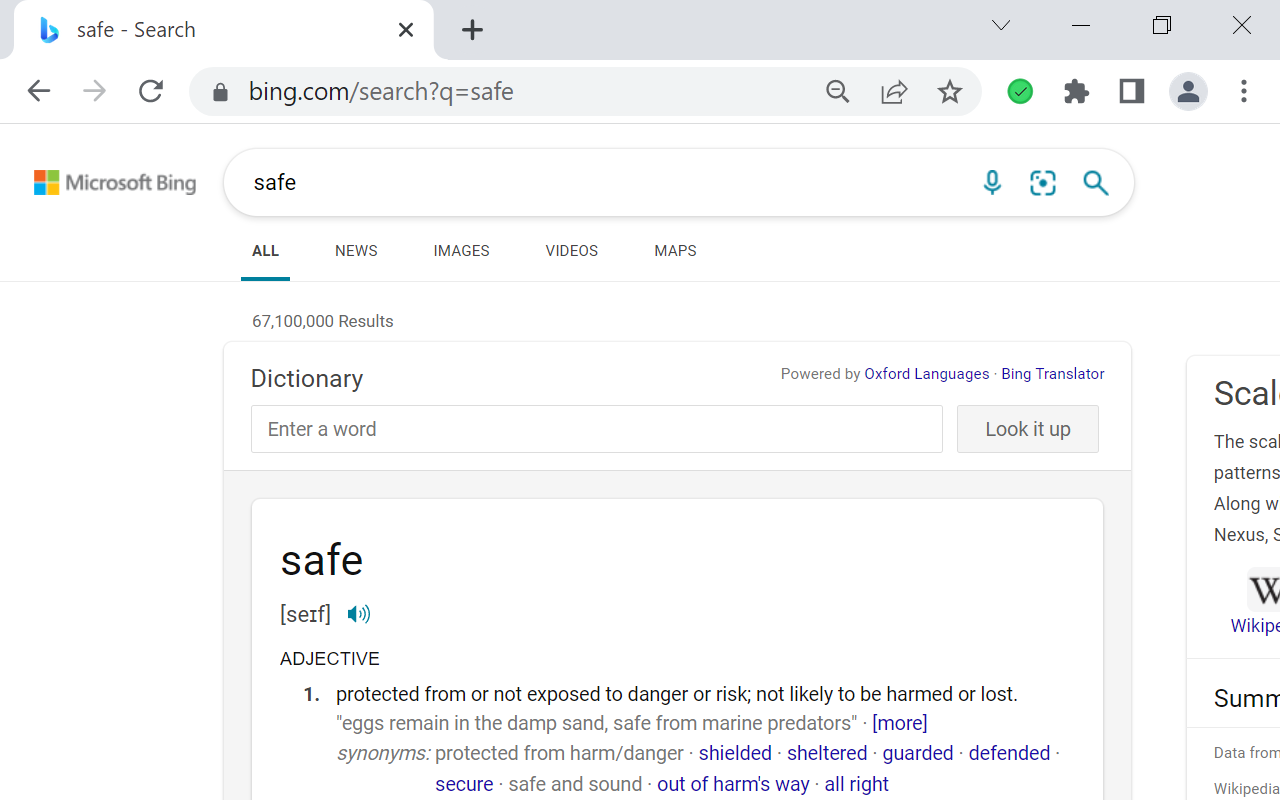
Task: Click the green checkmark extension icon
Action: tap(1019, 91)
